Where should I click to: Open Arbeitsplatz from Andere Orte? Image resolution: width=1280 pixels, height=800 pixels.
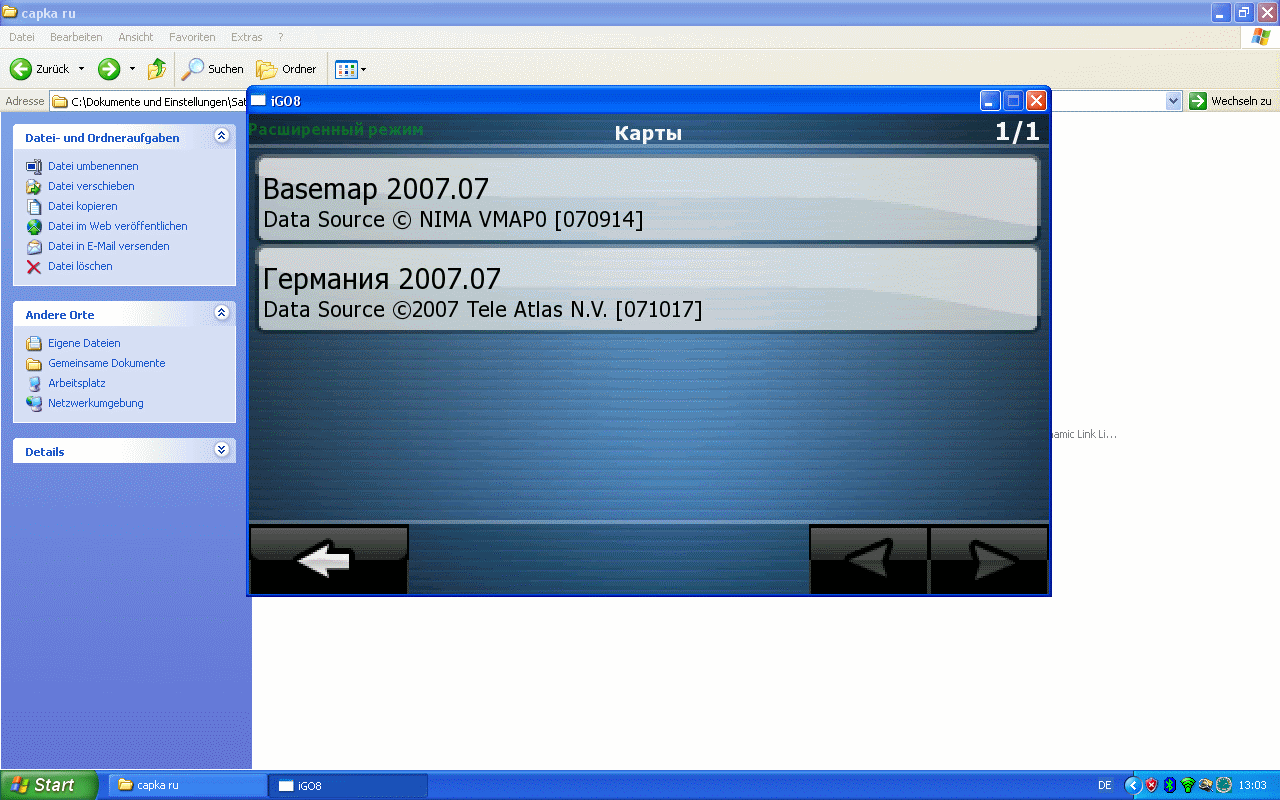[x=76, y=383]
